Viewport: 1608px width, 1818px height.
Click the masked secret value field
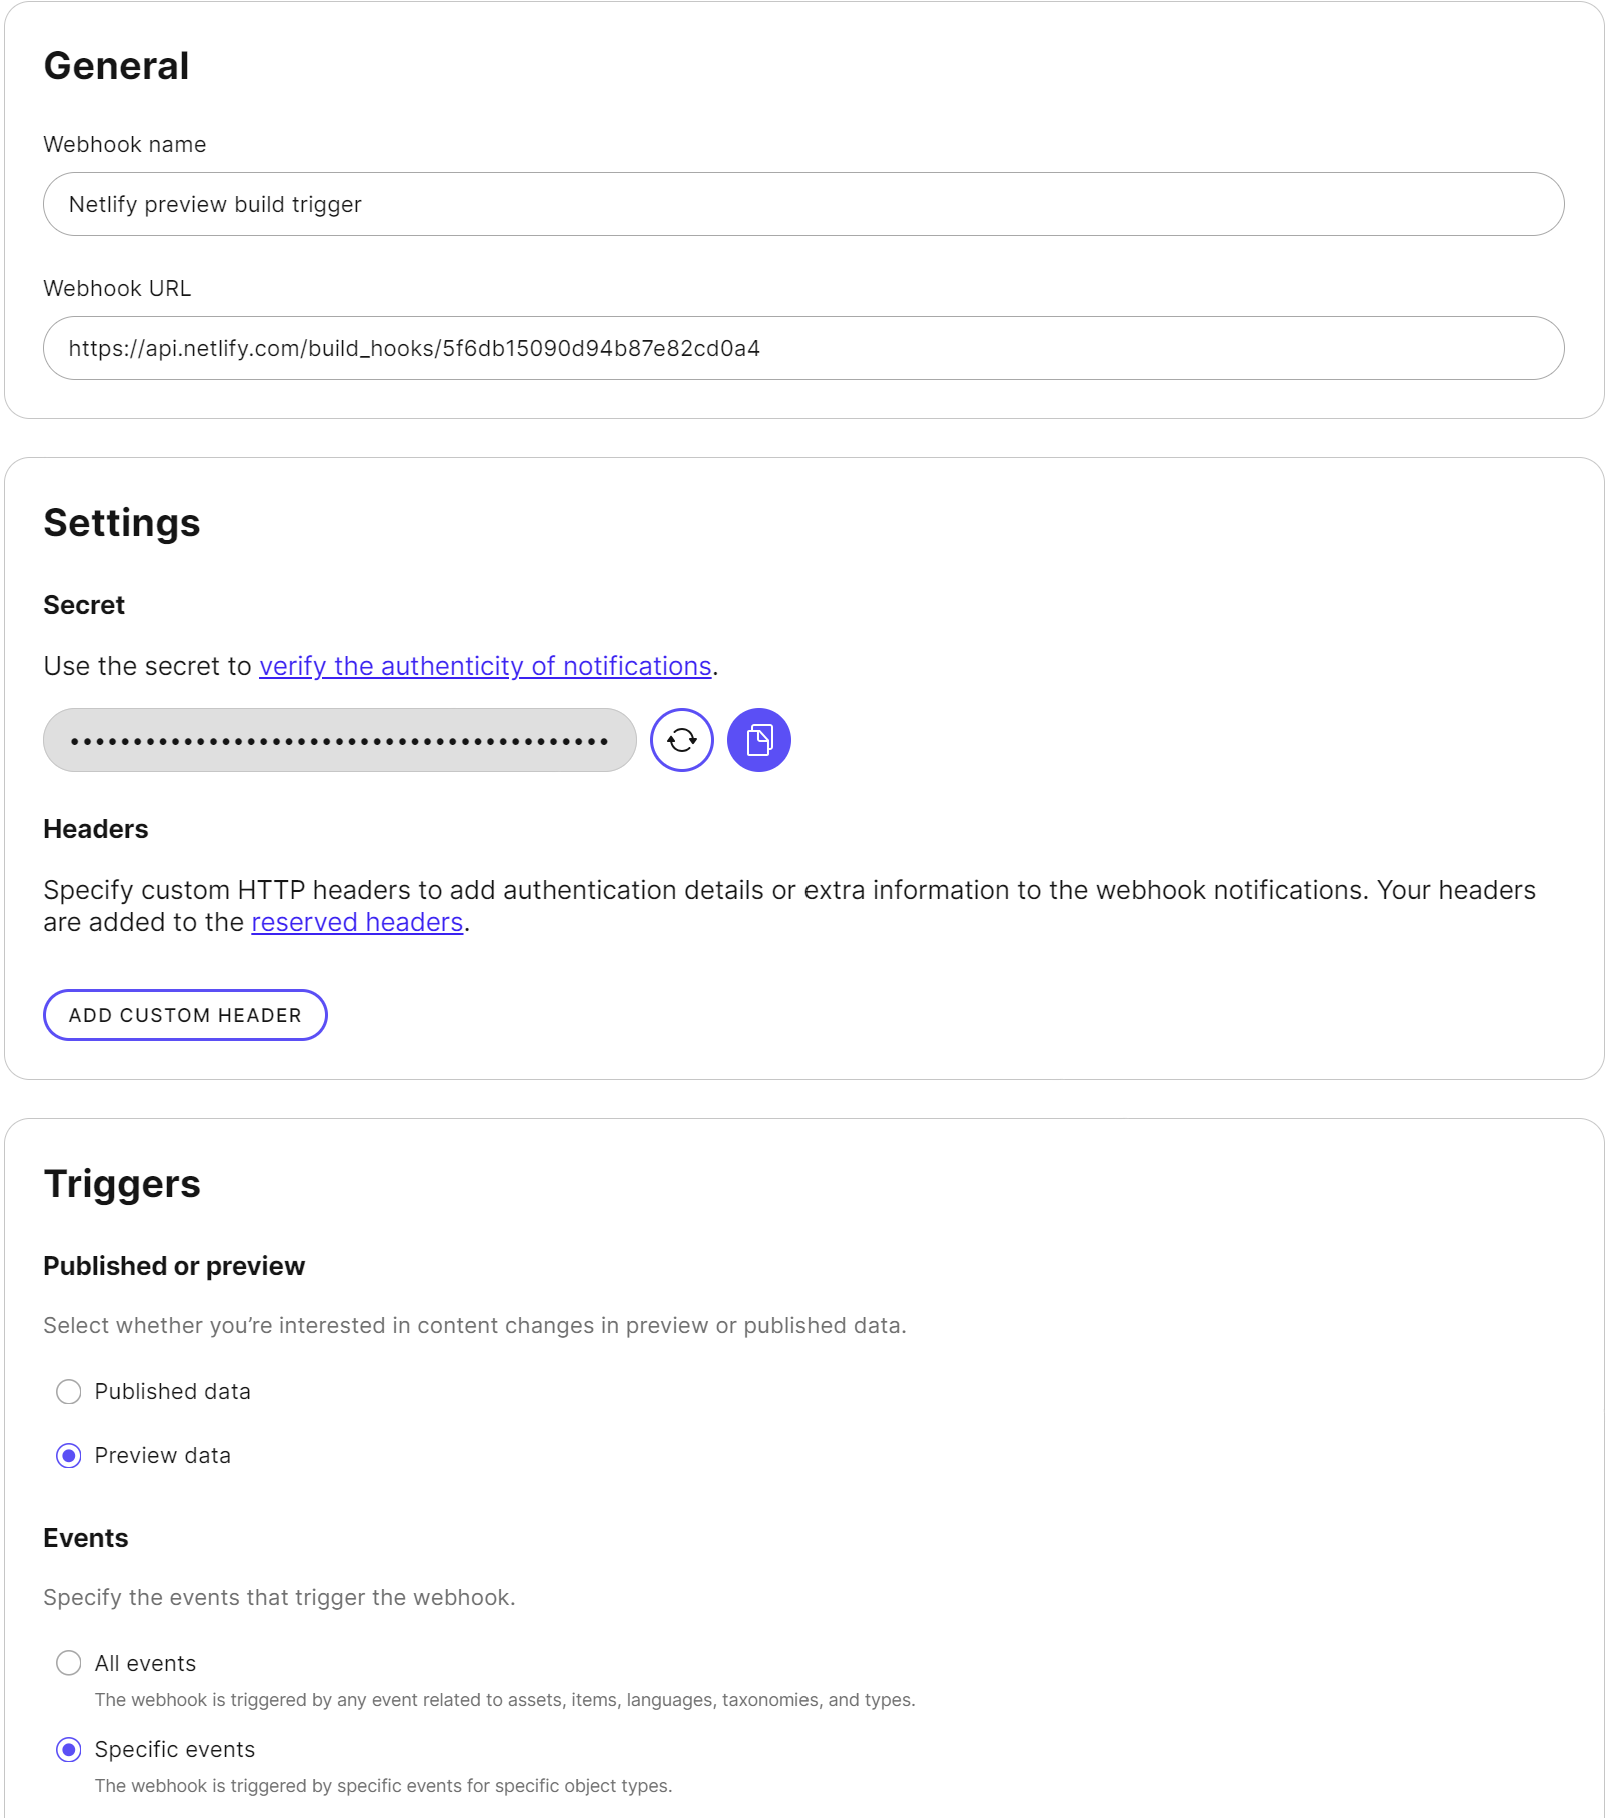338,740
